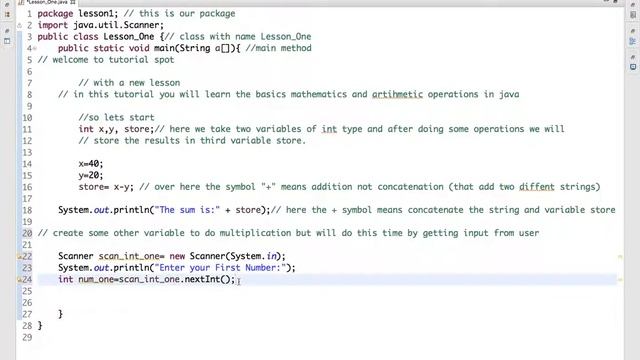Click the string "The sum is:" on line 18
The width and height of the screenshot is (640, 360).
[x=187, y=210]
